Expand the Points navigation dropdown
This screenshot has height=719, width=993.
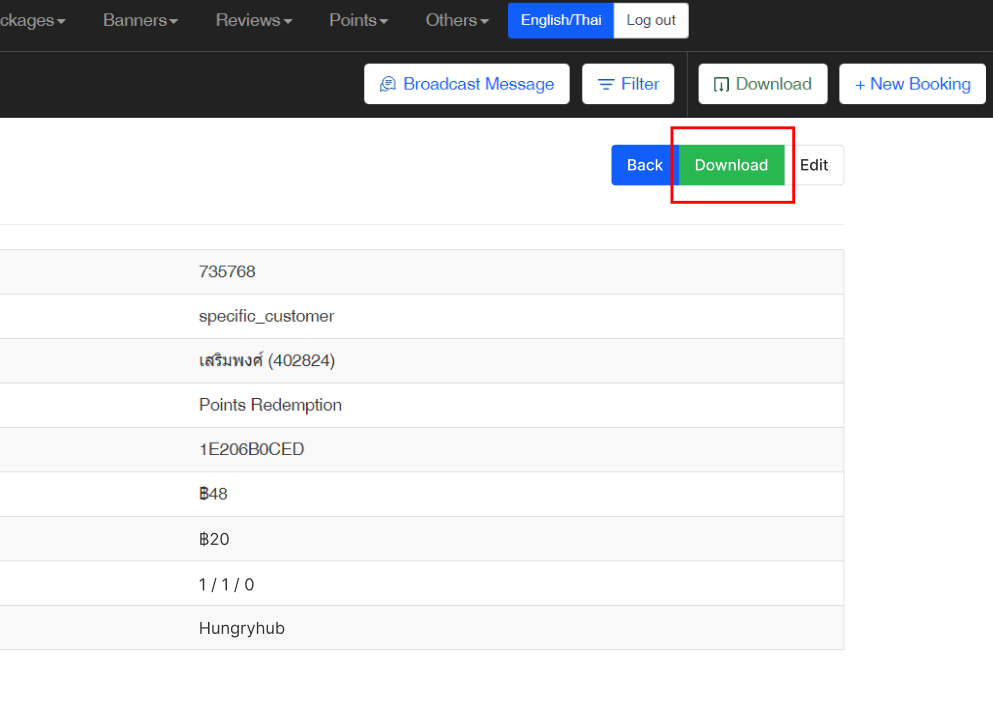[358, 20]
